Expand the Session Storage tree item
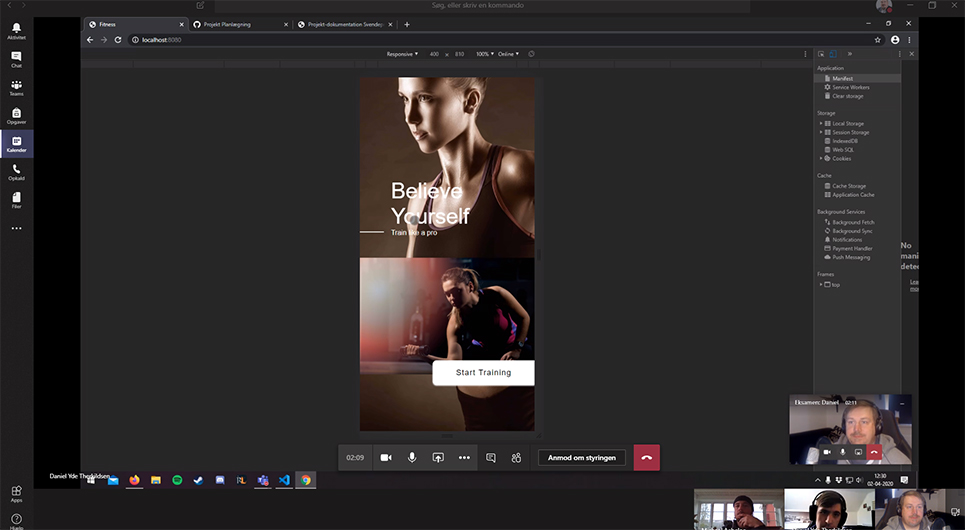The height and width of the screenshot is (530, 965). click(820, 132)
